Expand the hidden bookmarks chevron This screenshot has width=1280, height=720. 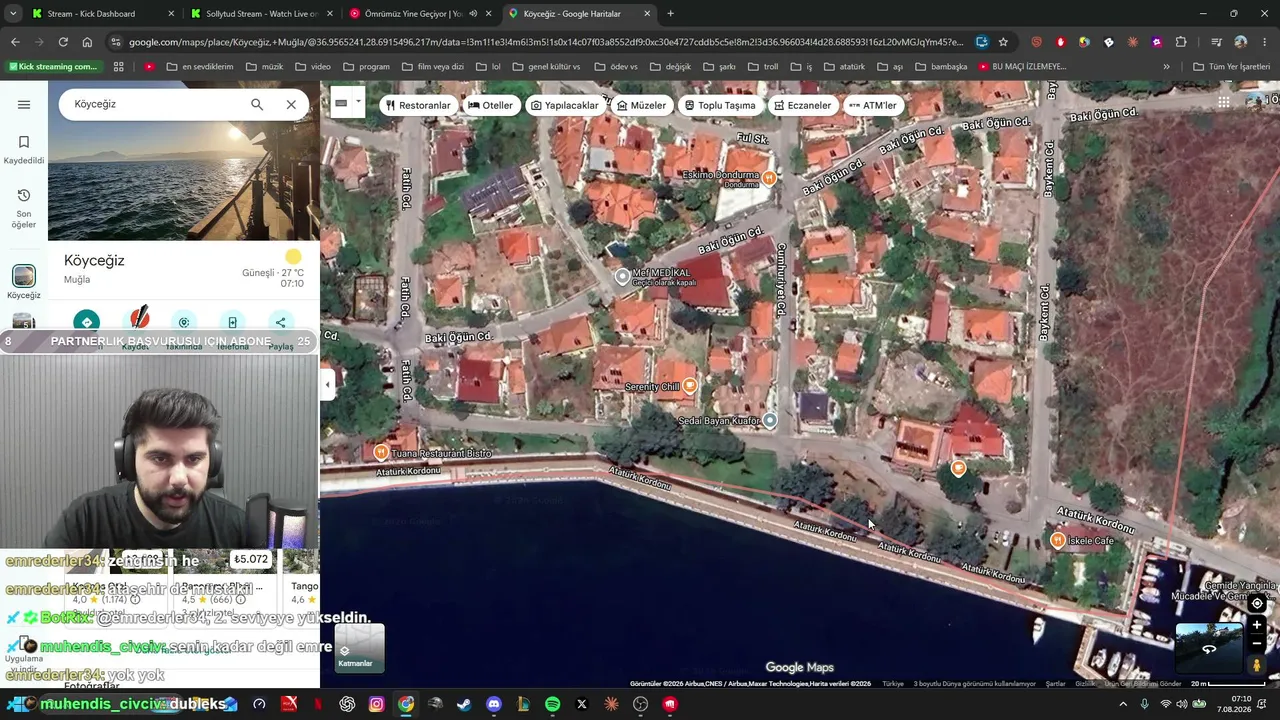(x=1166, y=67)
